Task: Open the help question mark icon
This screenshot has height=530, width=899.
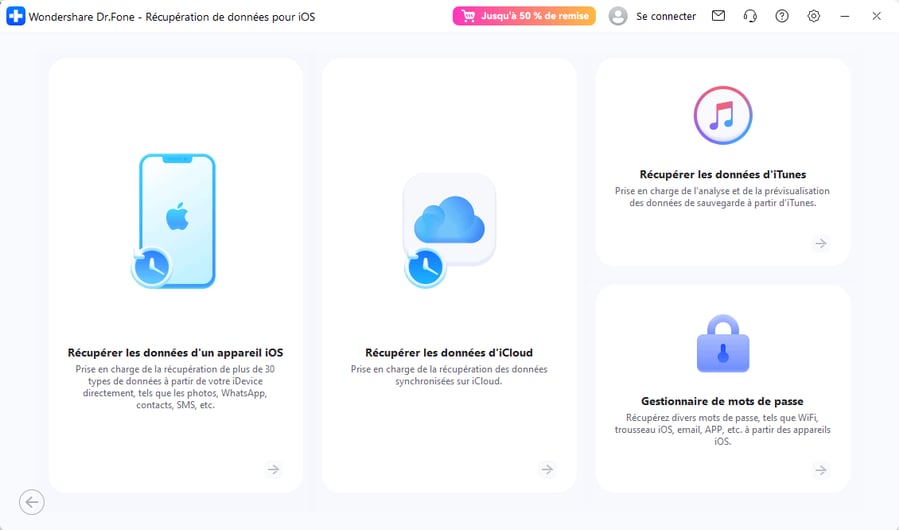Action: tap(781, 16)
